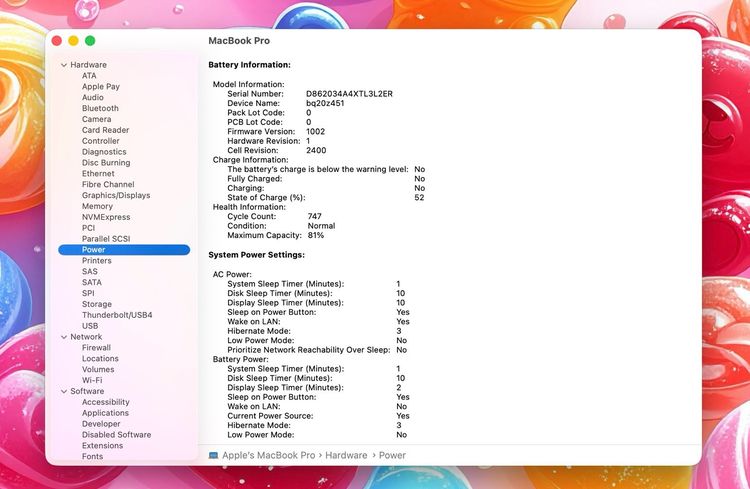View Storage information

tap(97, 304)
